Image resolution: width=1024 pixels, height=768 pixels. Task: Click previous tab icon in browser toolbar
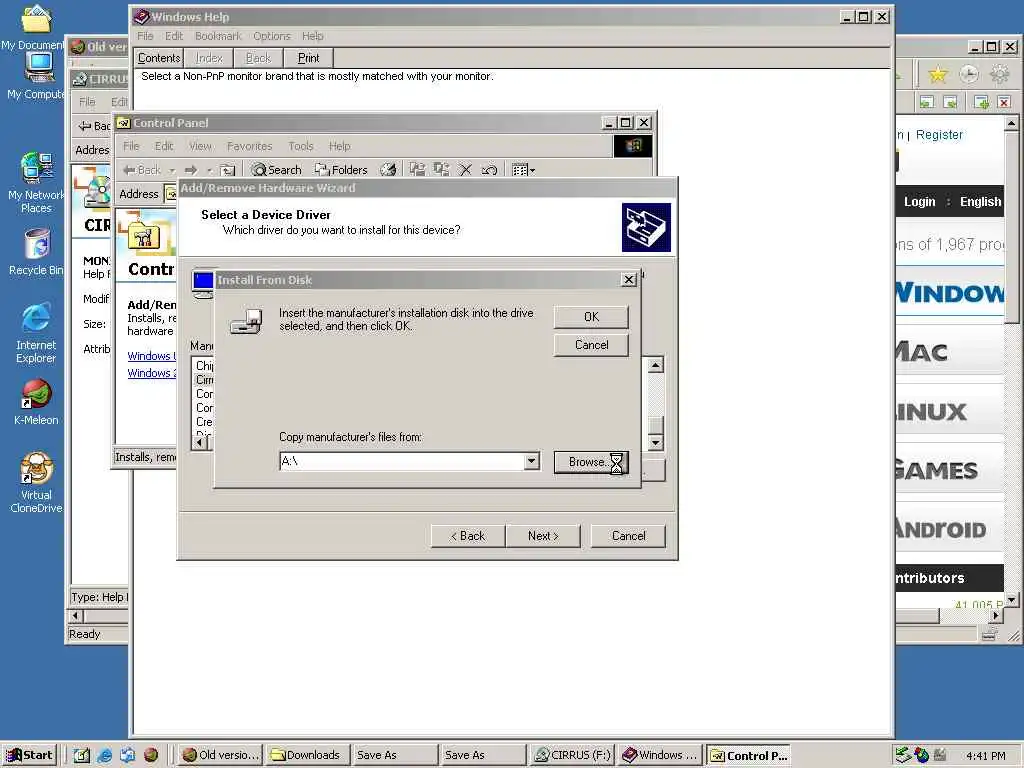click(926, 102)
